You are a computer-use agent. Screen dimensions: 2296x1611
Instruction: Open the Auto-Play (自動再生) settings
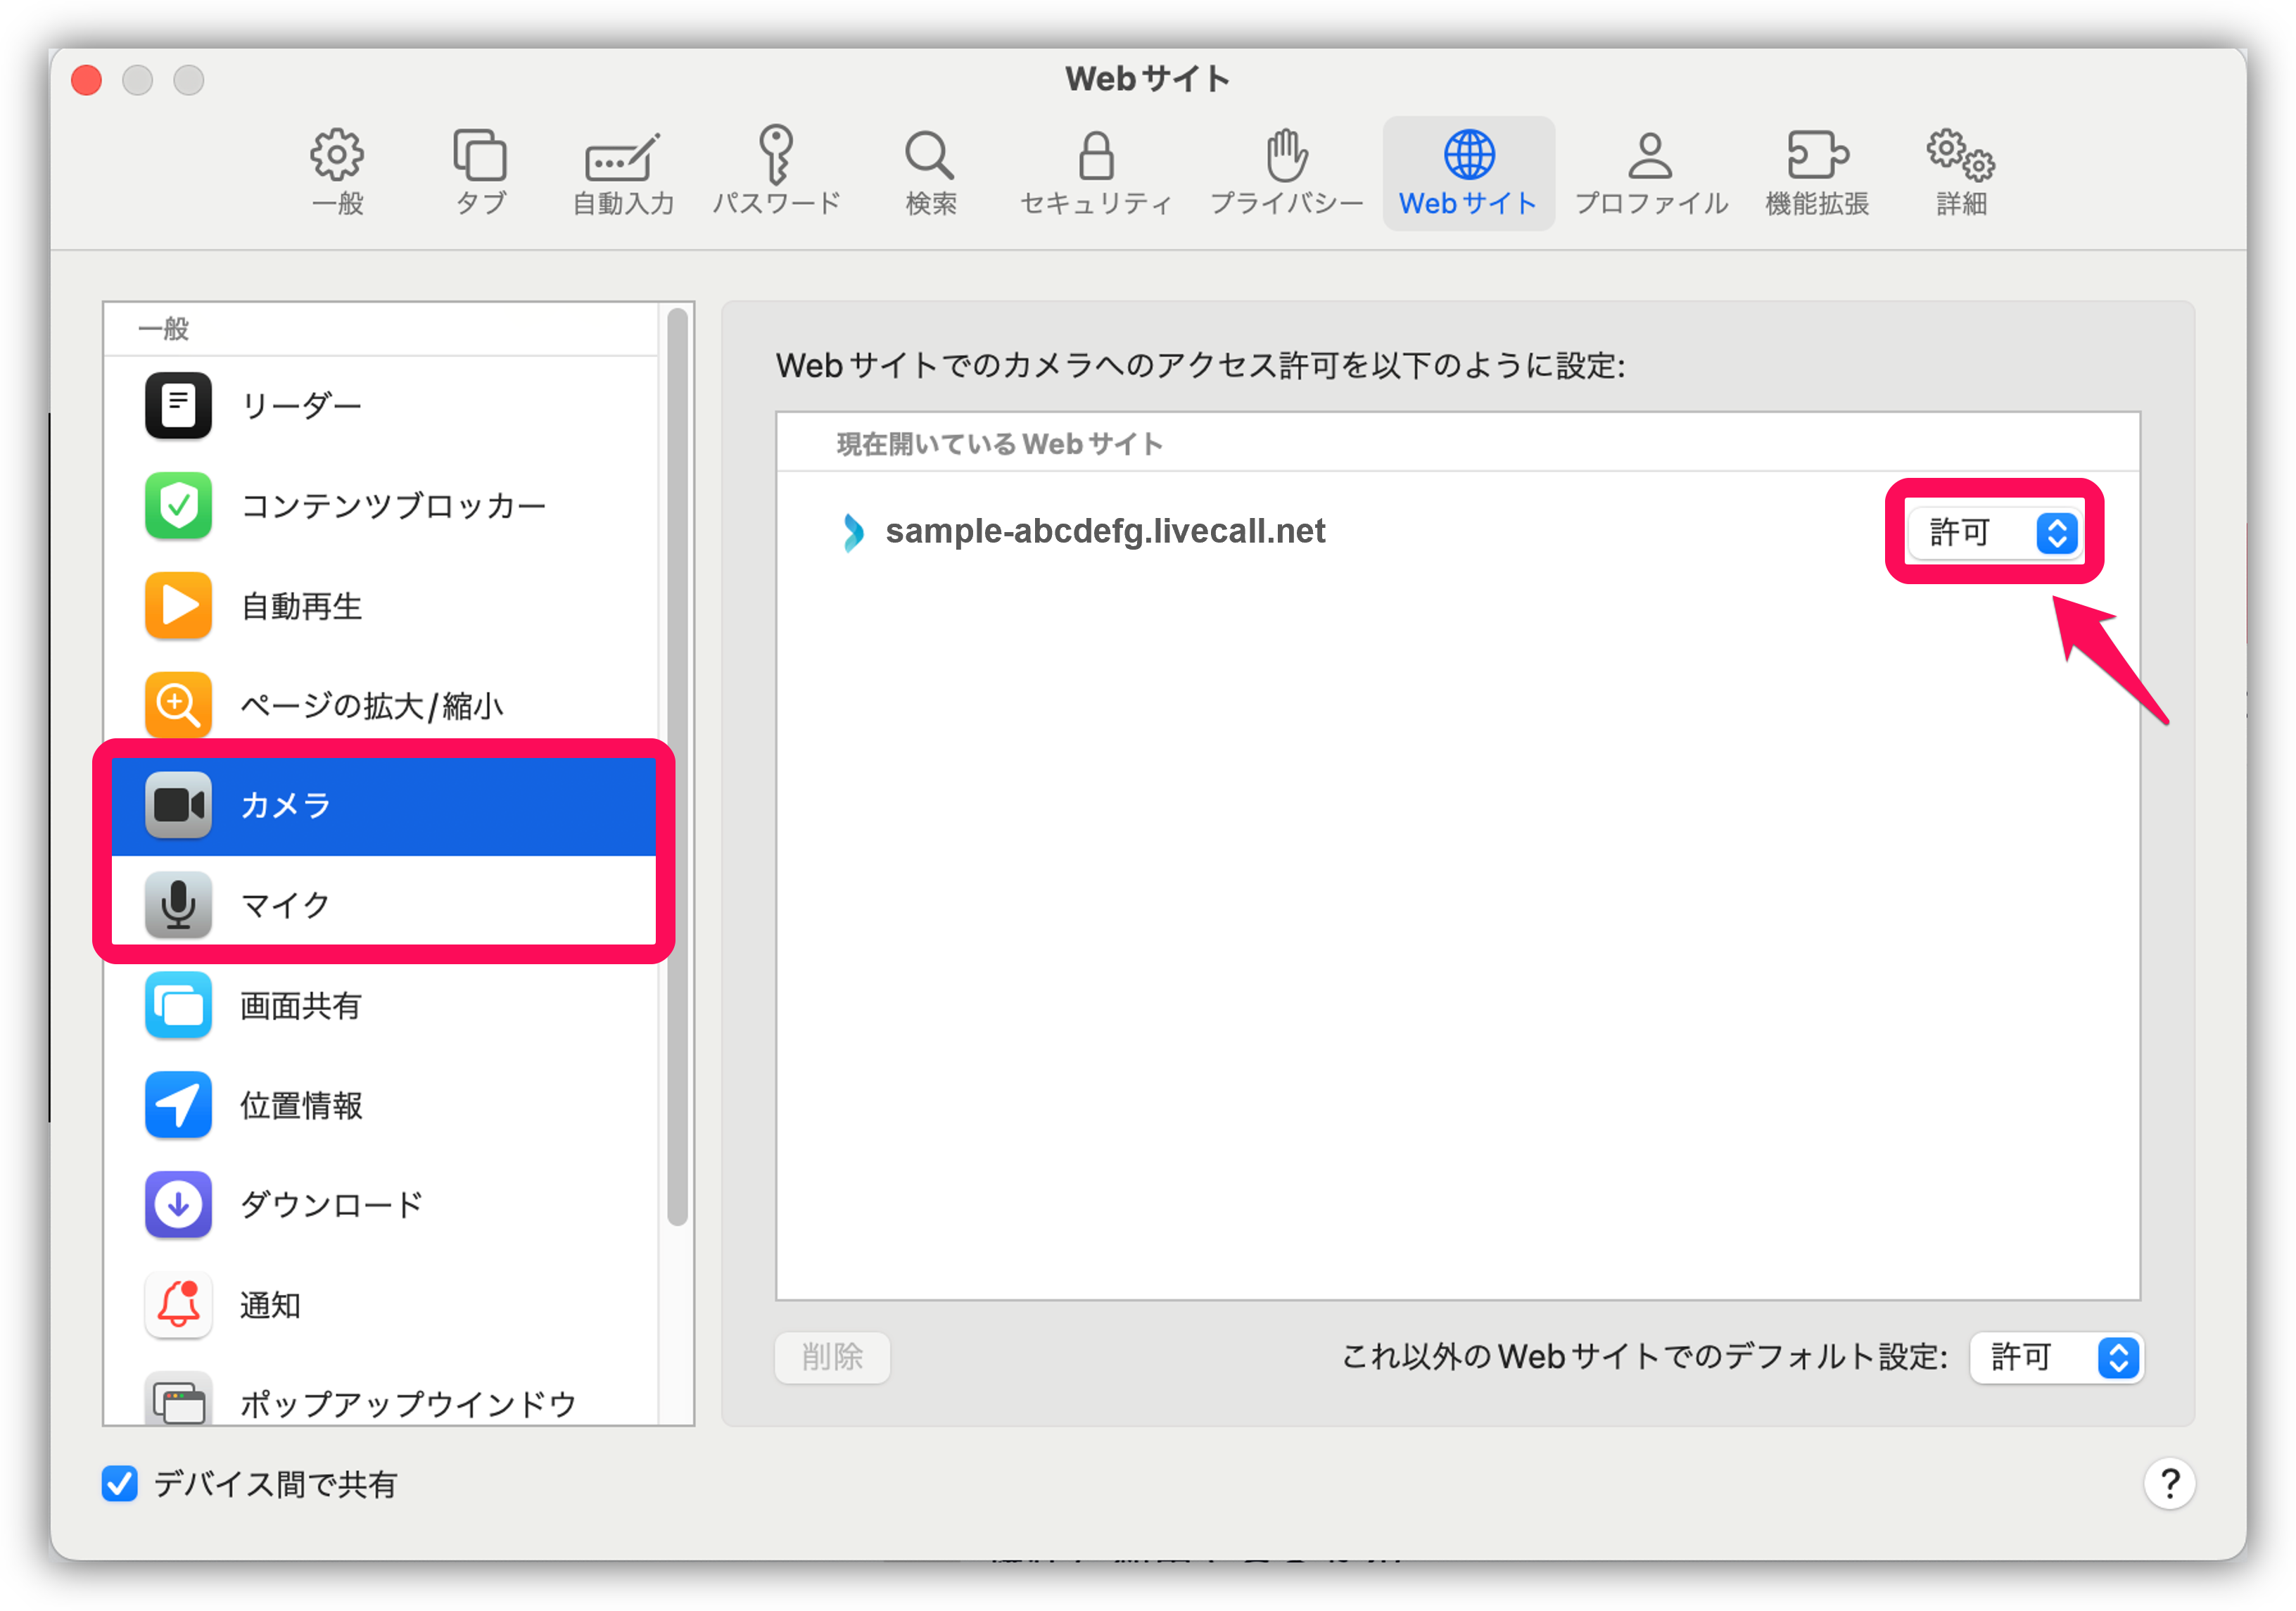[300, 605]
